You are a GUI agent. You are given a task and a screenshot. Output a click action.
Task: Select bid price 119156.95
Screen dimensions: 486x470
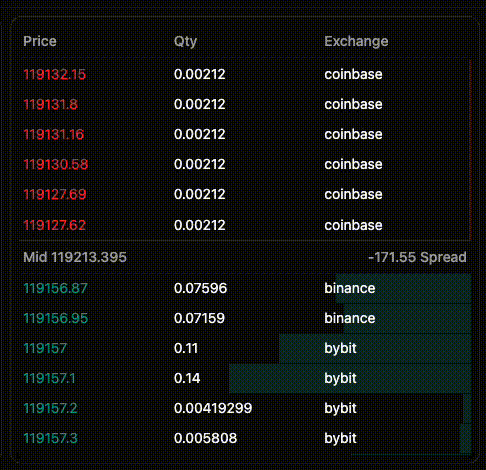point(56,318)
